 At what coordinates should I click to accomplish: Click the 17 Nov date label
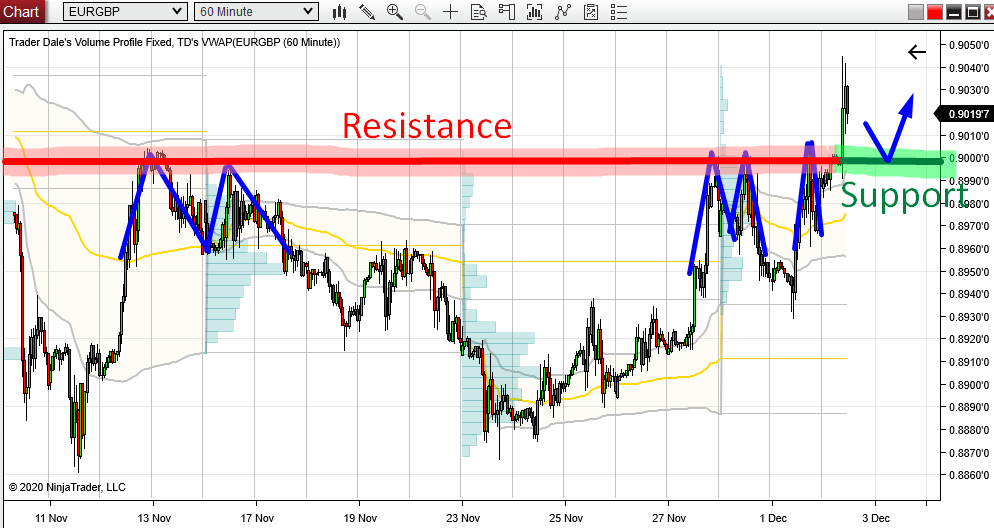[257, 518]
